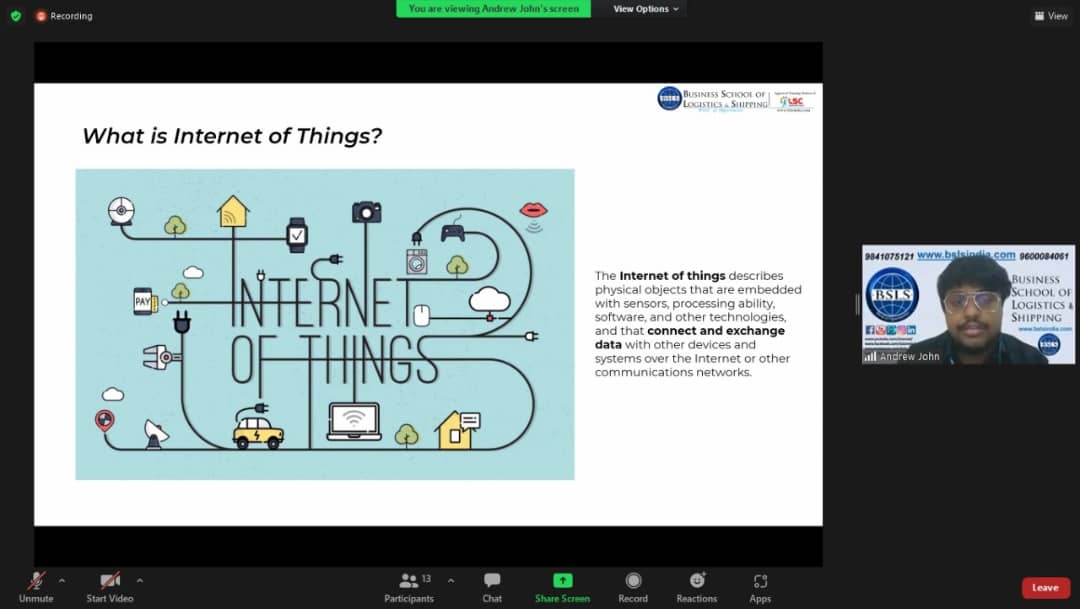
Task: Click the www.bslsindia.com link in the video background
Action: point(966,255)
